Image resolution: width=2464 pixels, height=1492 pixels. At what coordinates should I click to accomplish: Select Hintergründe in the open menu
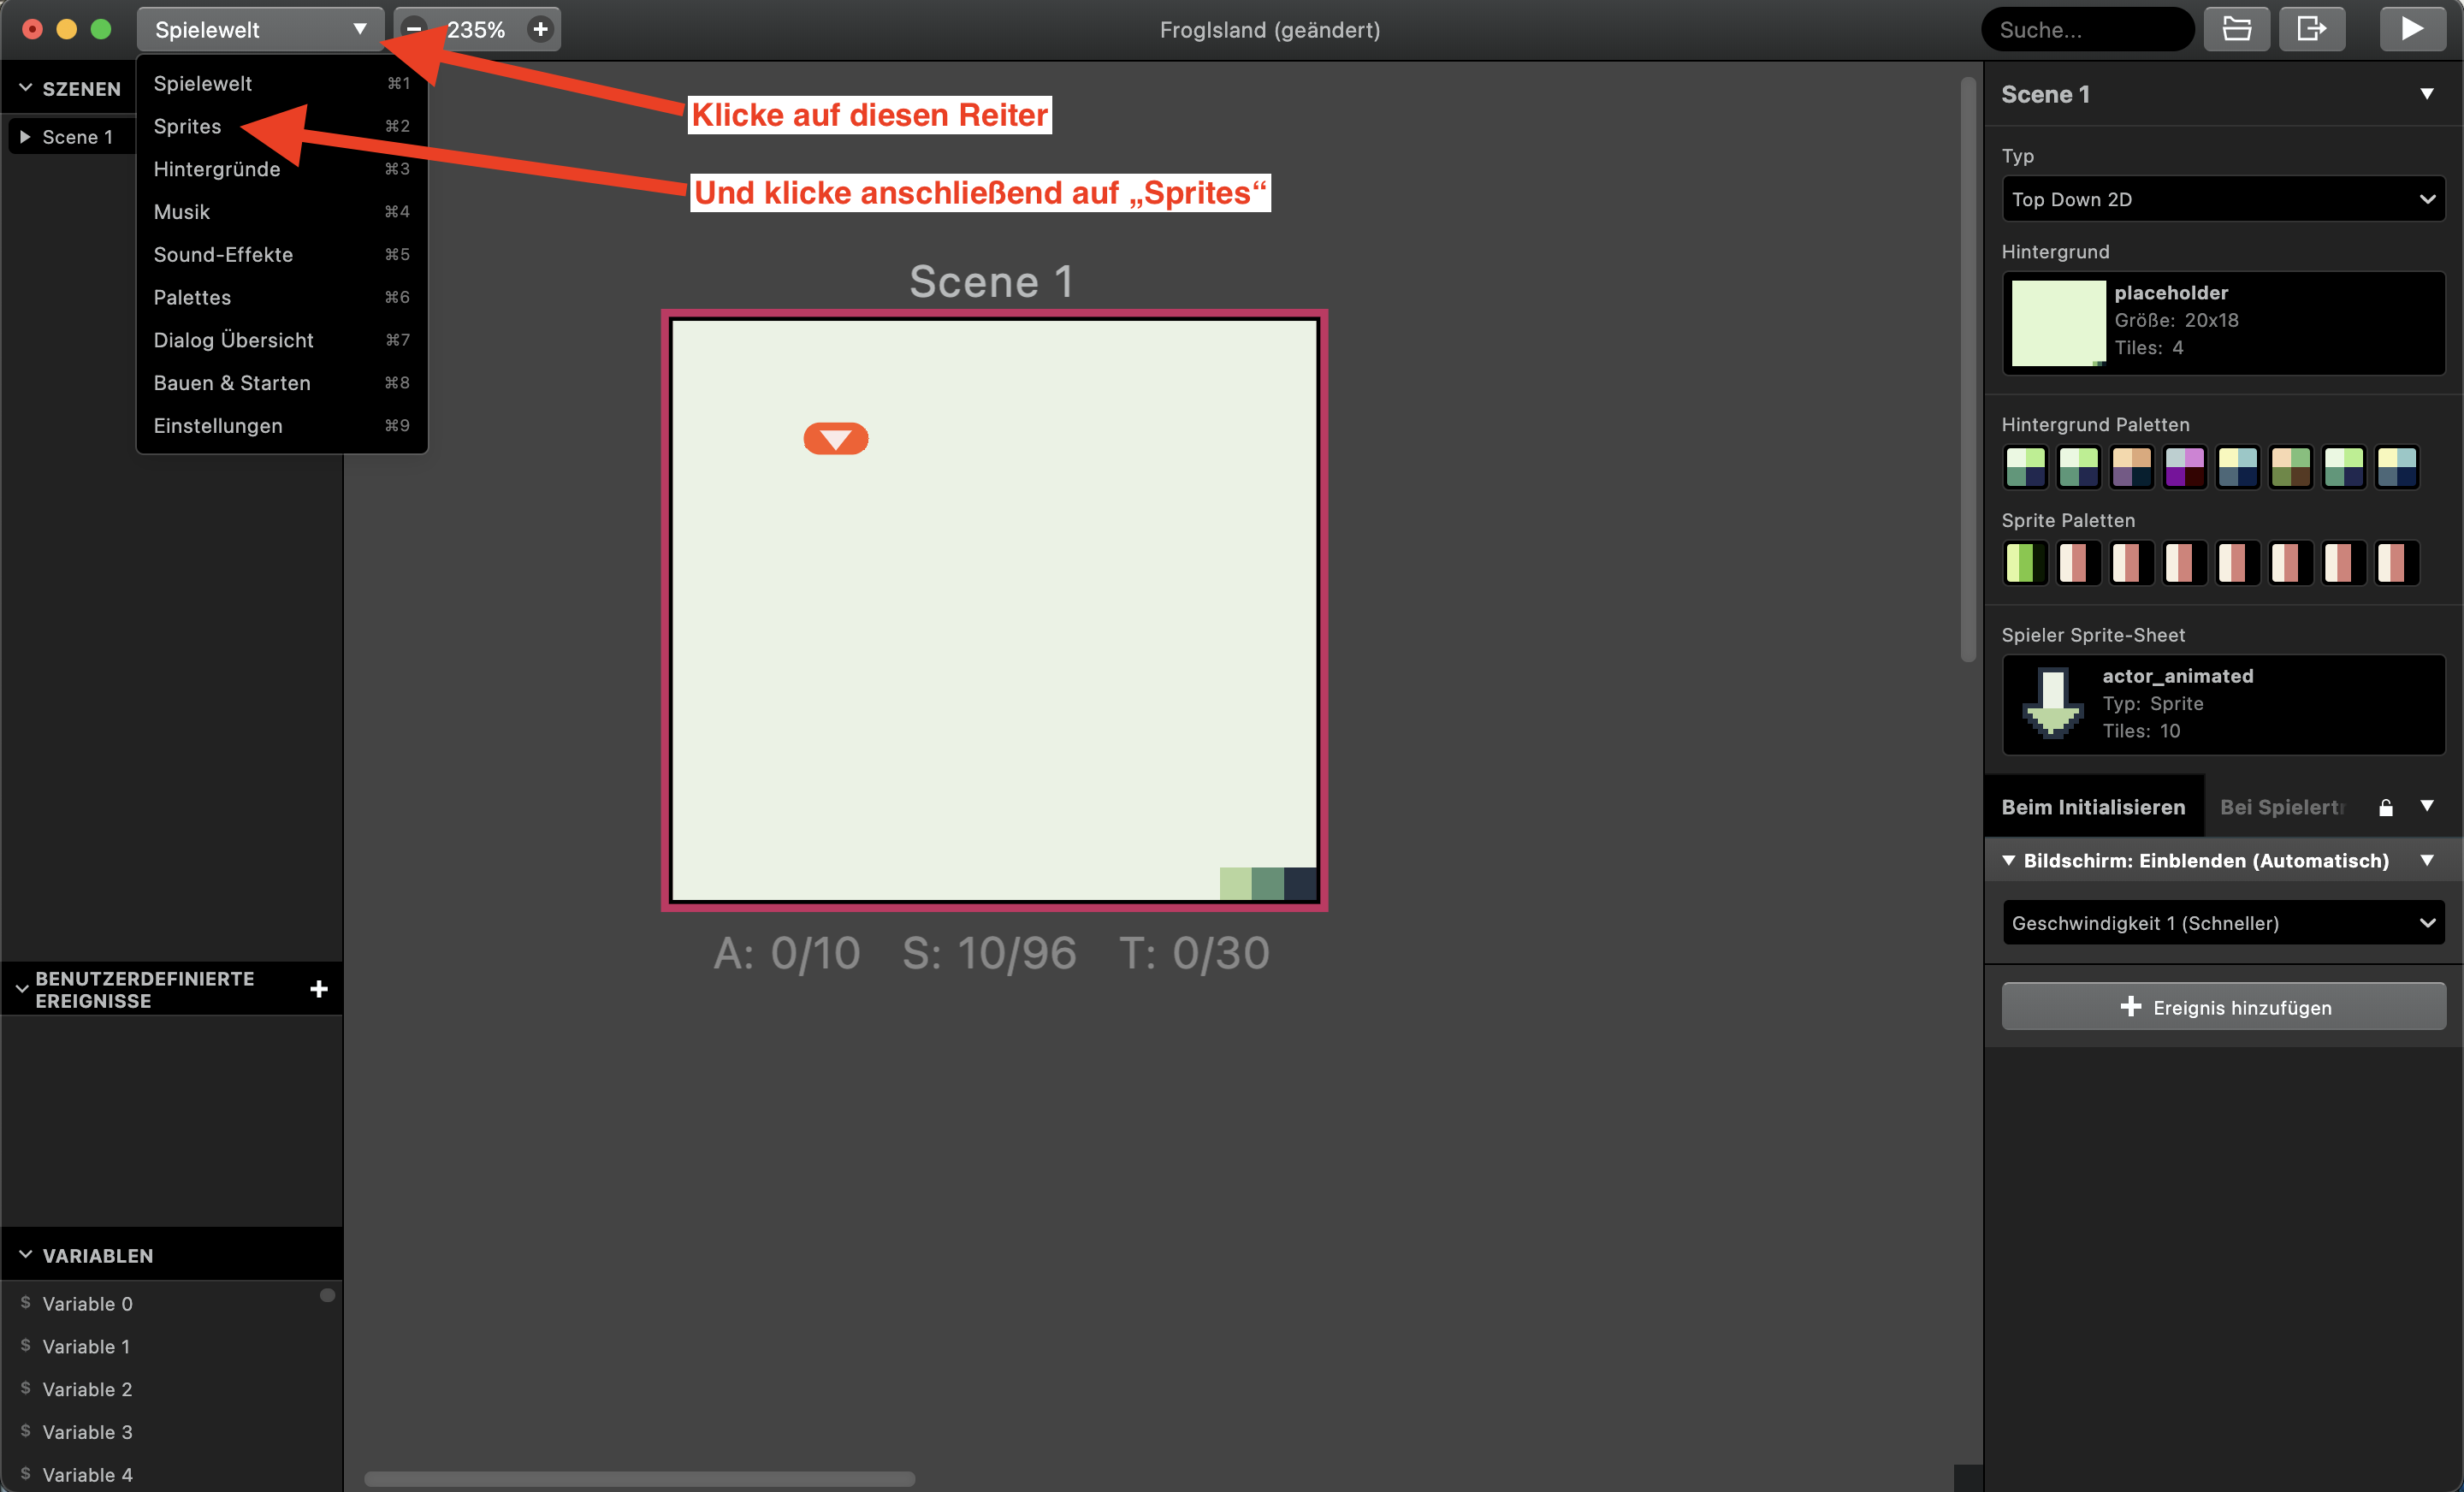point(217,169)
